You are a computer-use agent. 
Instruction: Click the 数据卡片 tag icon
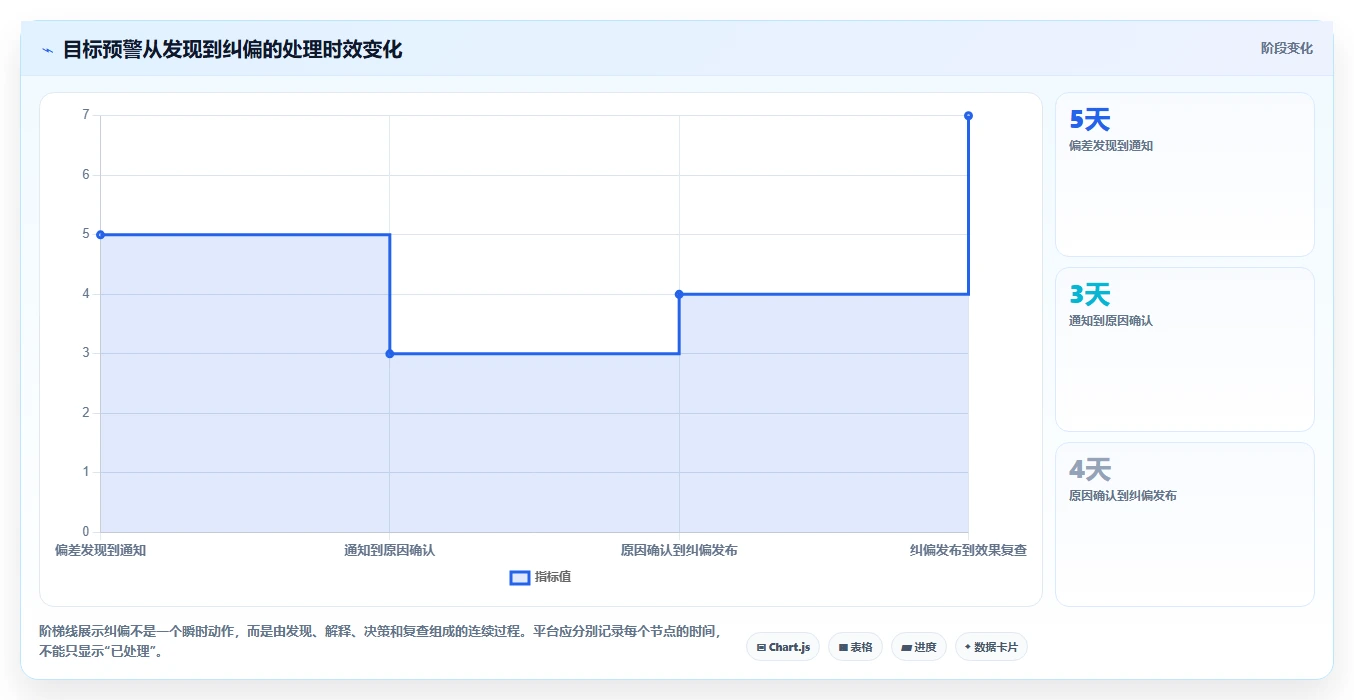click(968, 647)
